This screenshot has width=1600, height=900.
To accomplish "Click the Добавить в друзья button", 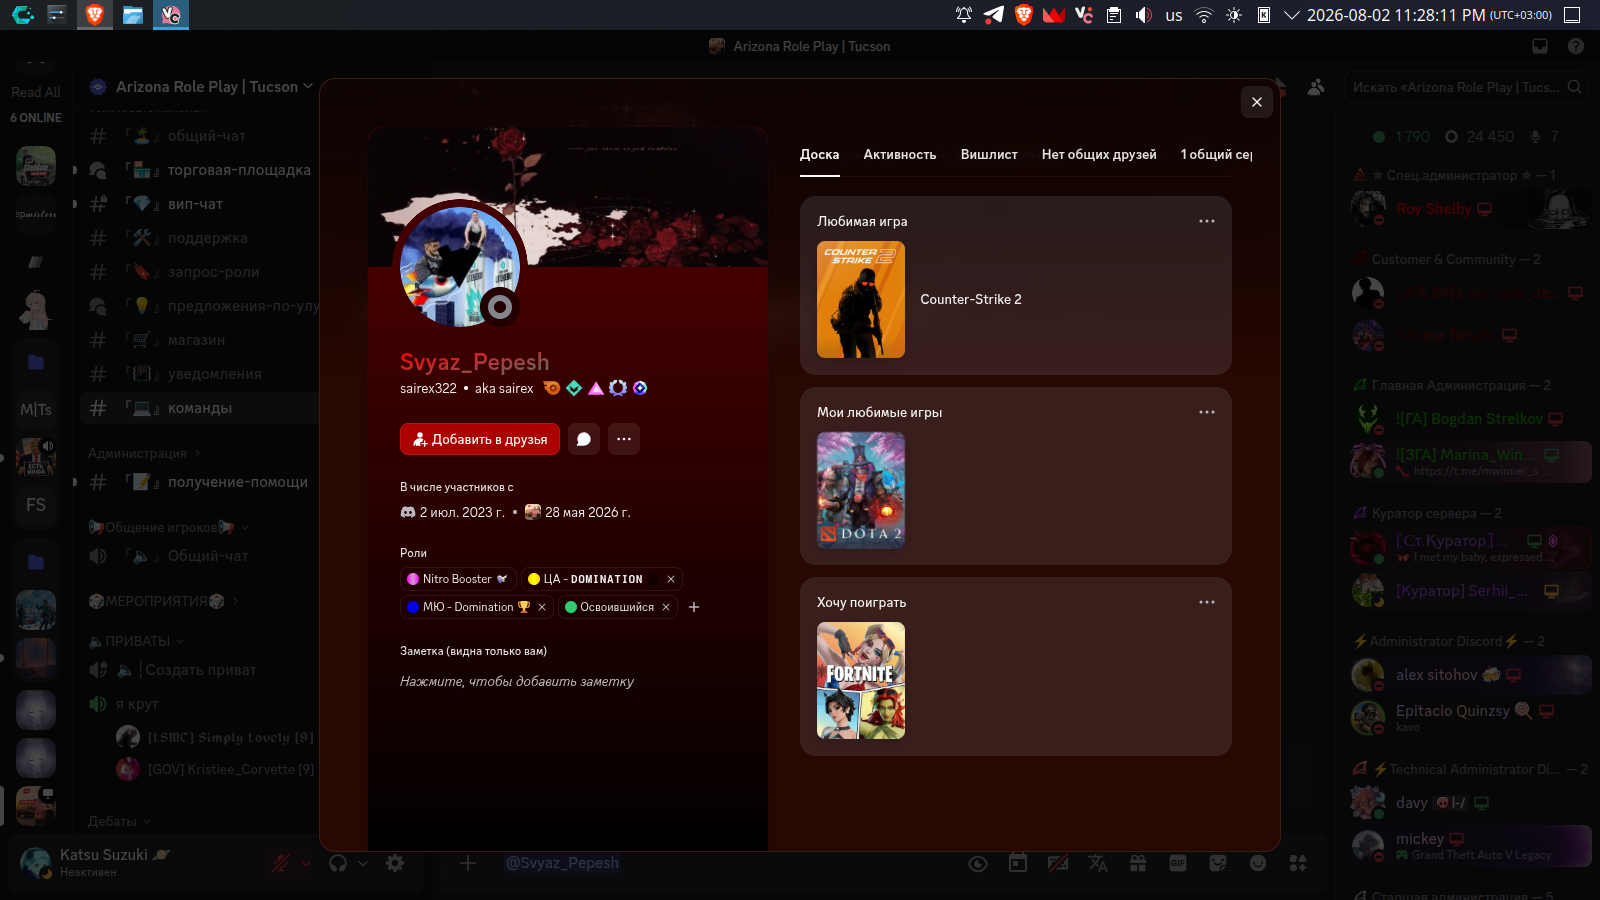I will click(x=480, y=439).
